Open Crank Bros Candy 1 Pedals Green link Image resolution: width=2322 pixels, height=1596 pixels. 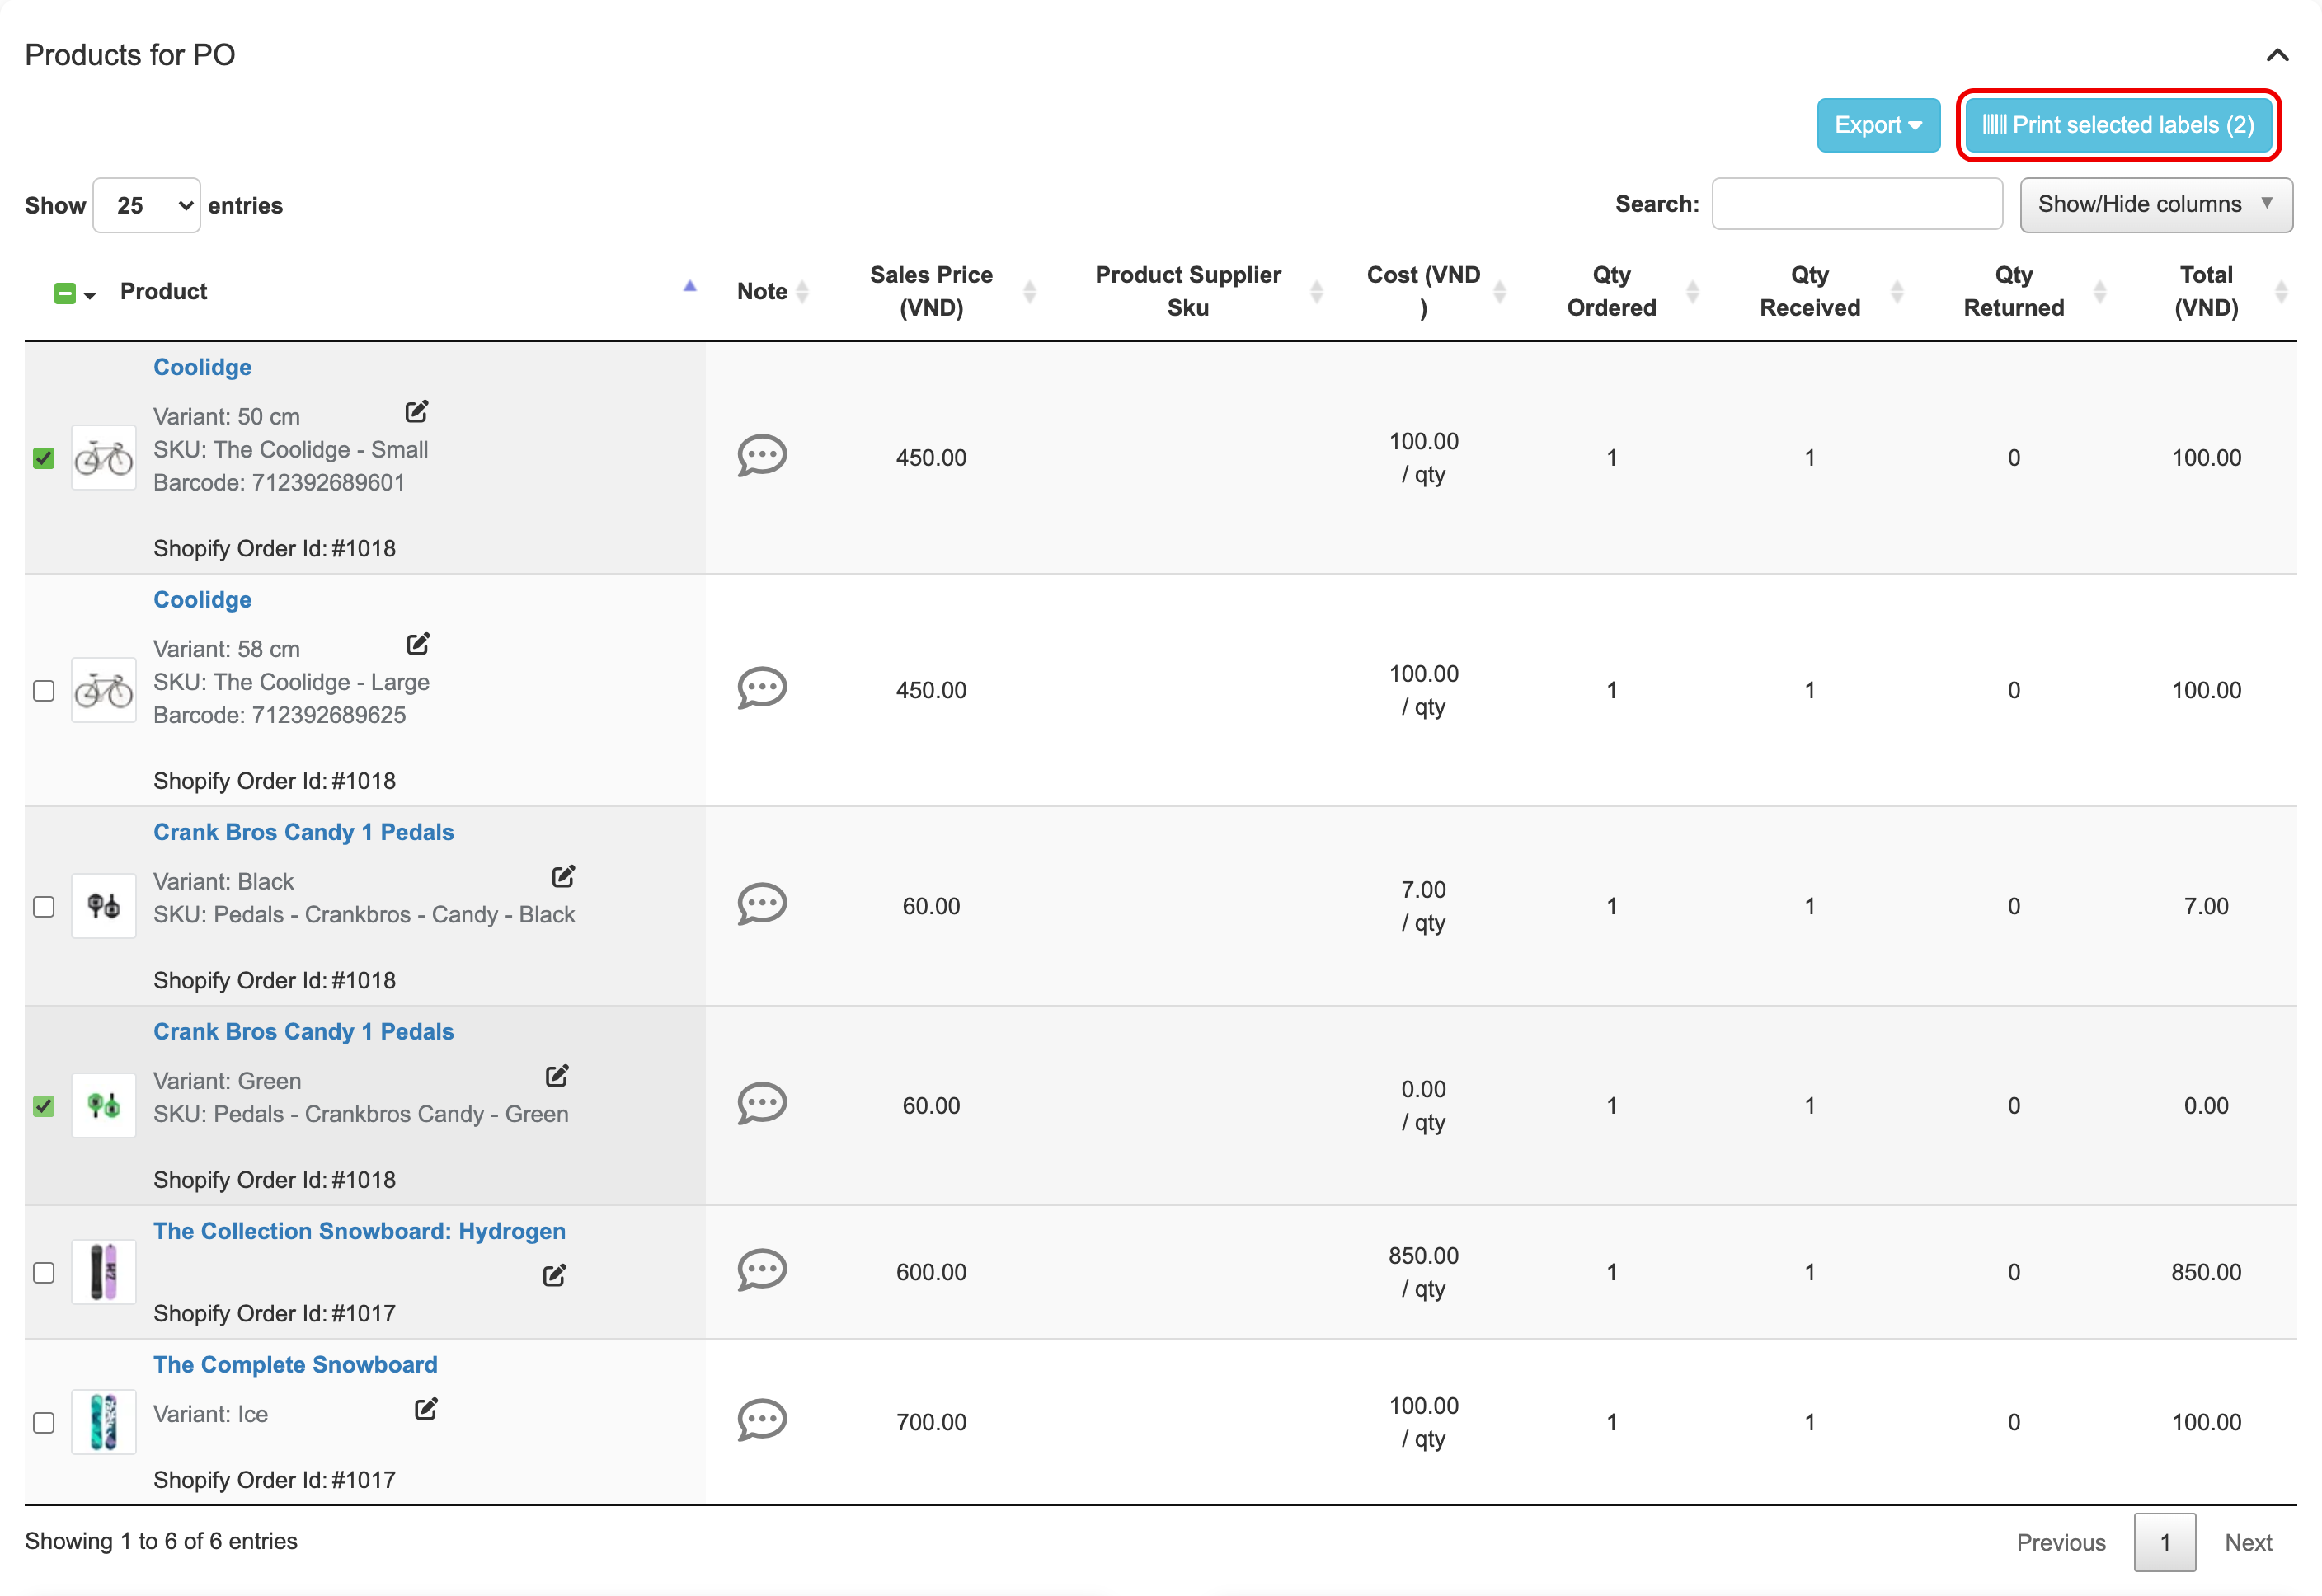tap(303, 1031)
